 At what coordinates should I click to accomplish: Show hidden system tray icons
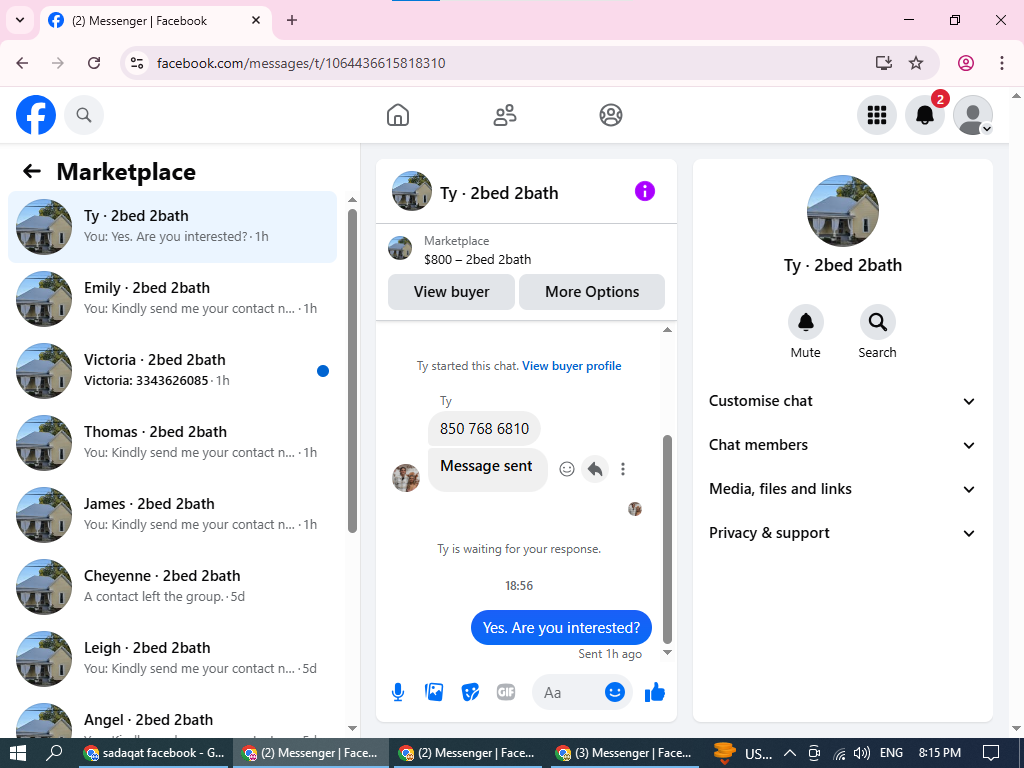790,753
